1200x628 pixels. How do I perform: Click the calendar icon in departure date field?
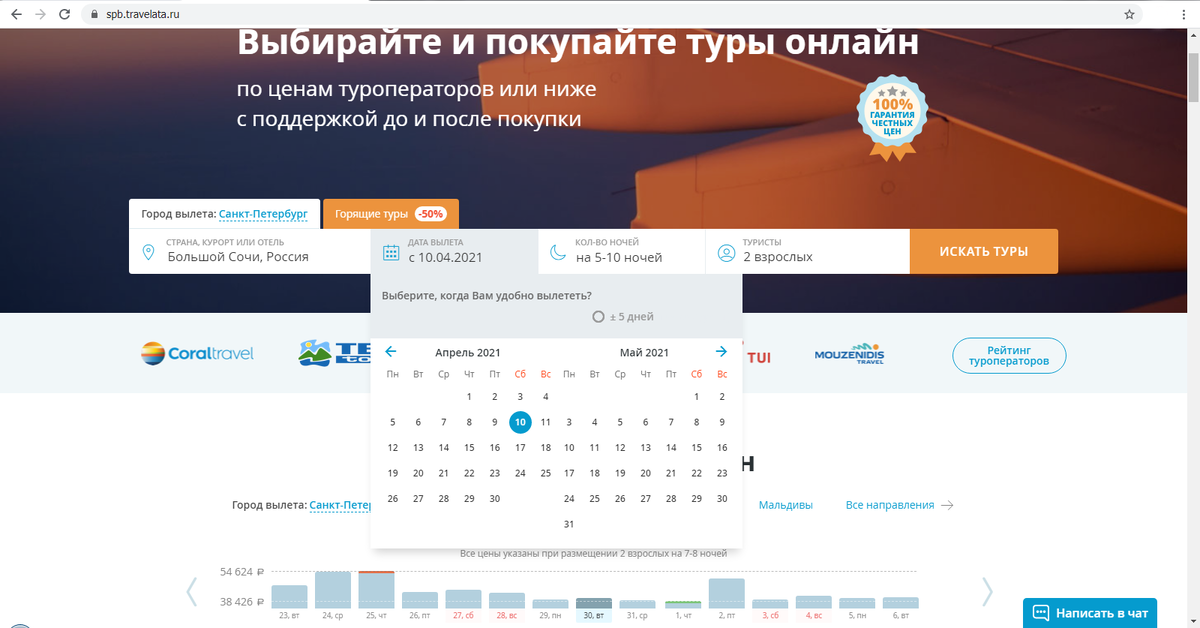tap(392, 252)
